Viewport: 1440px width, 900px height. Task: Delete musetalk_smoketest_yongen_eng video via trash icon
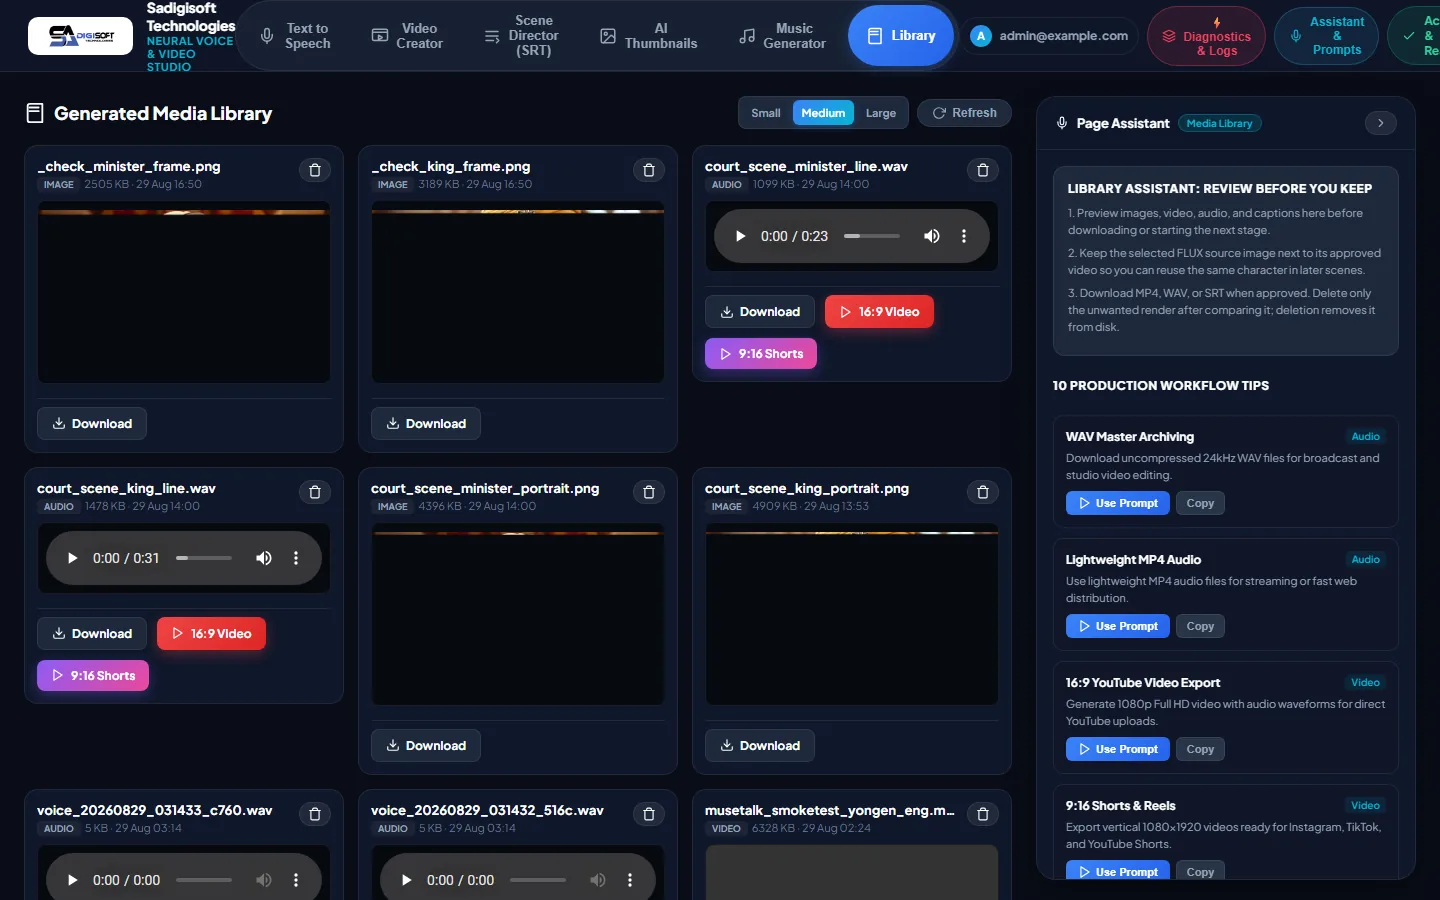pos(983,814)
